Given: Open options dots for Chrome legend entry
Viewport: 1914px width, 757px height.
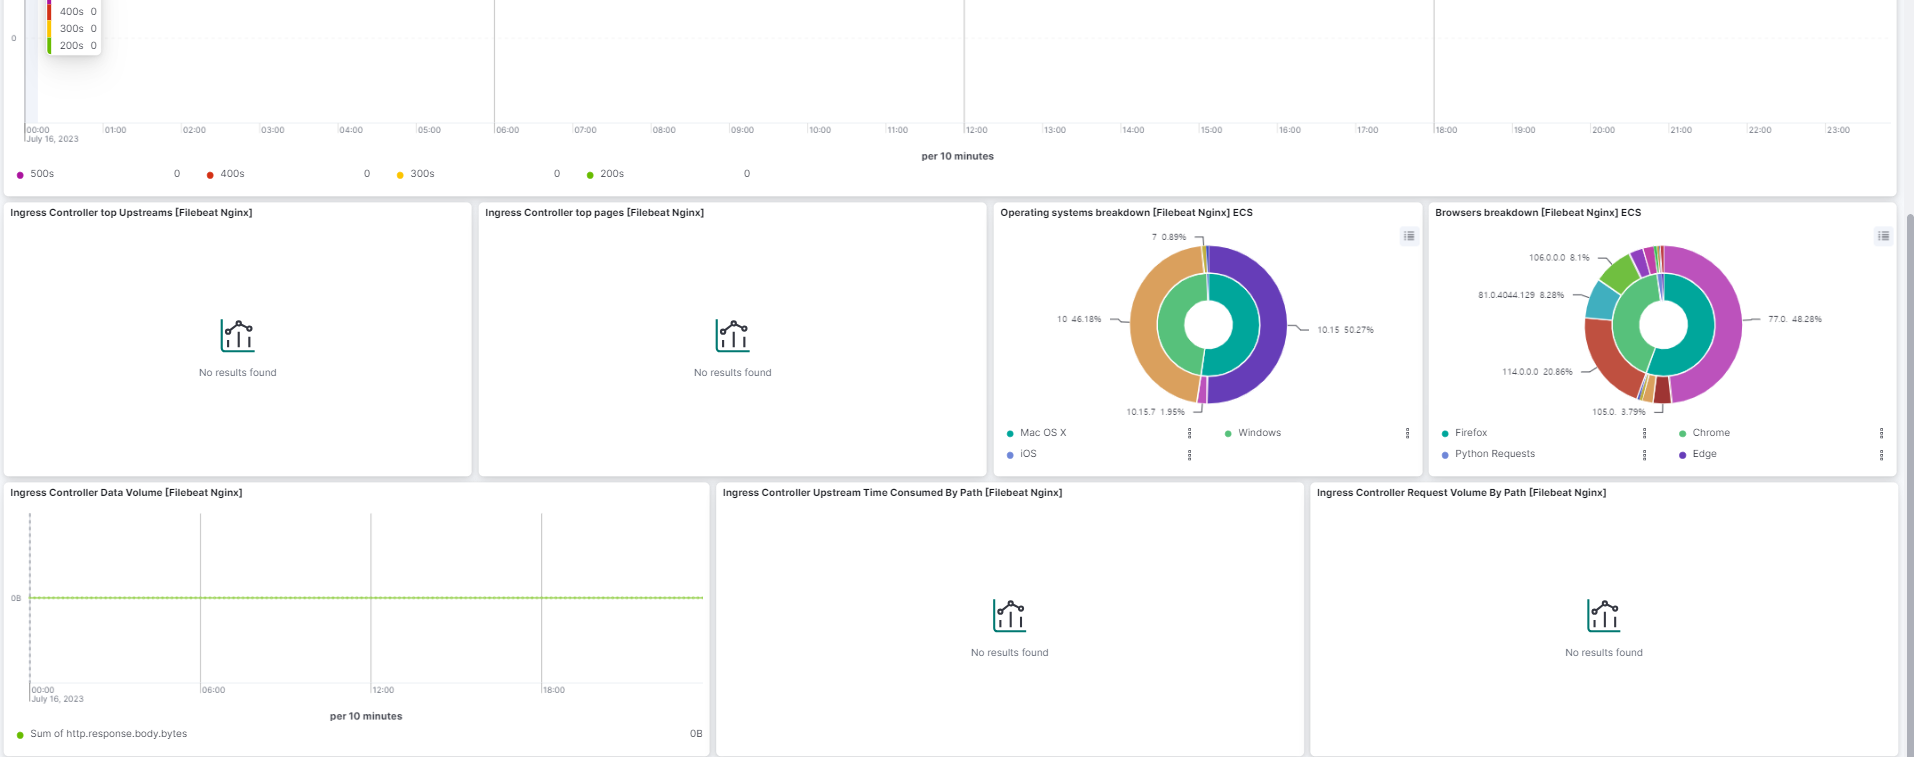Looking at the screenshot, I should (x=1881, y=433).
